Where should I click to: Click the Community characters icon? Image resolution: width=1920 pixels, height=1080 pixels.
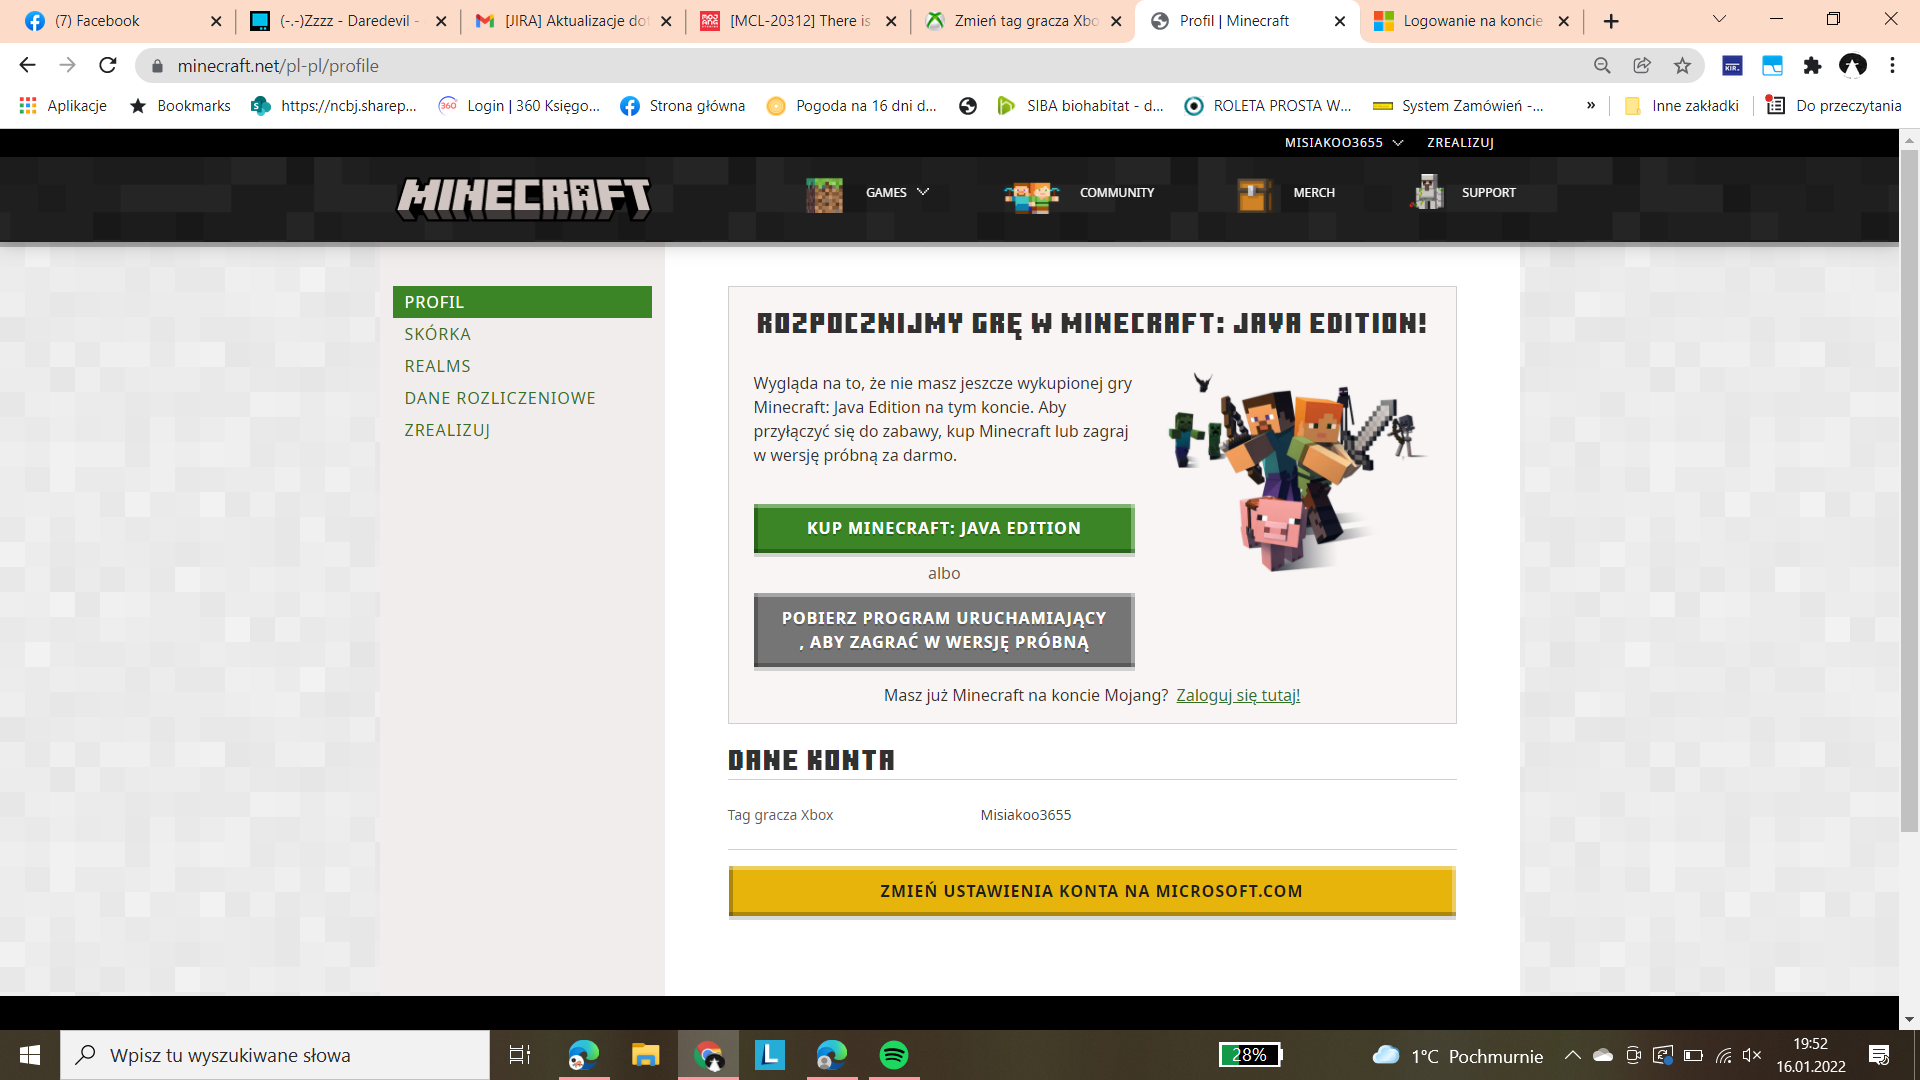[x=1031, y=196]
